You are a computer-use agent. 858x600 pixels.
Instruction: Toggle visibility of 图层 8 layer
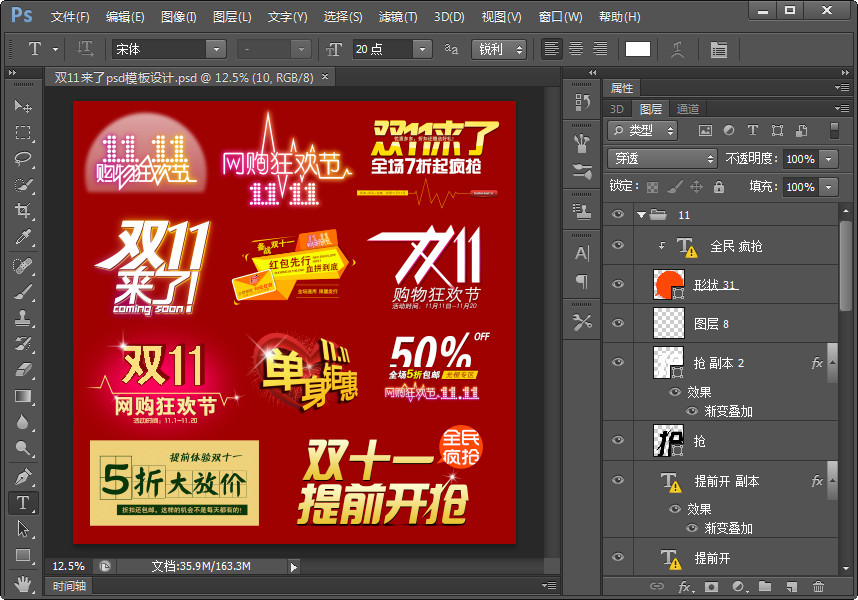click(x=618, y=323)
